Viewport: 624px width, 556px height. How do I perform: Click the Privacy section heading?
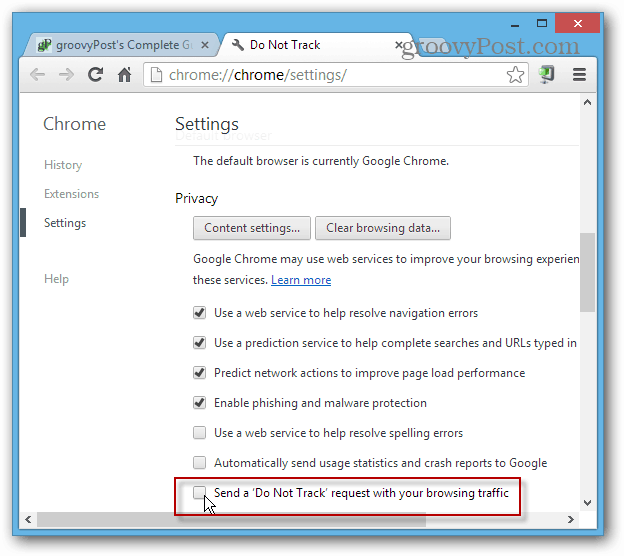tap(197, 198)
